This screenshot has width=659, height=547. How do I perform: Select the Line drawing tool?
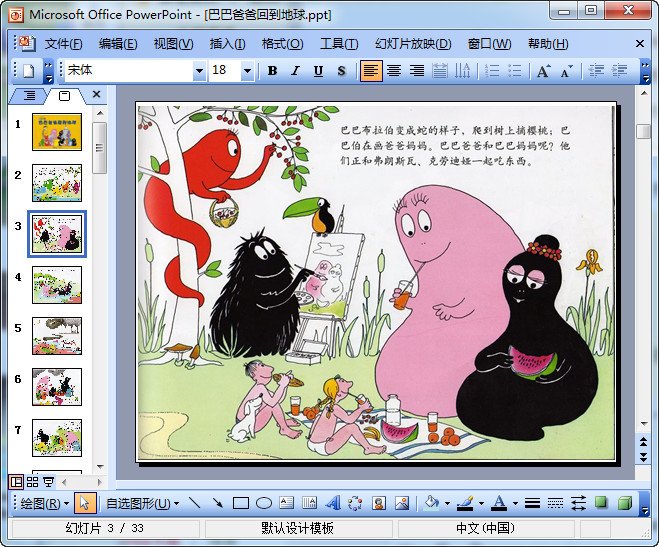click(x=194, y=502)
